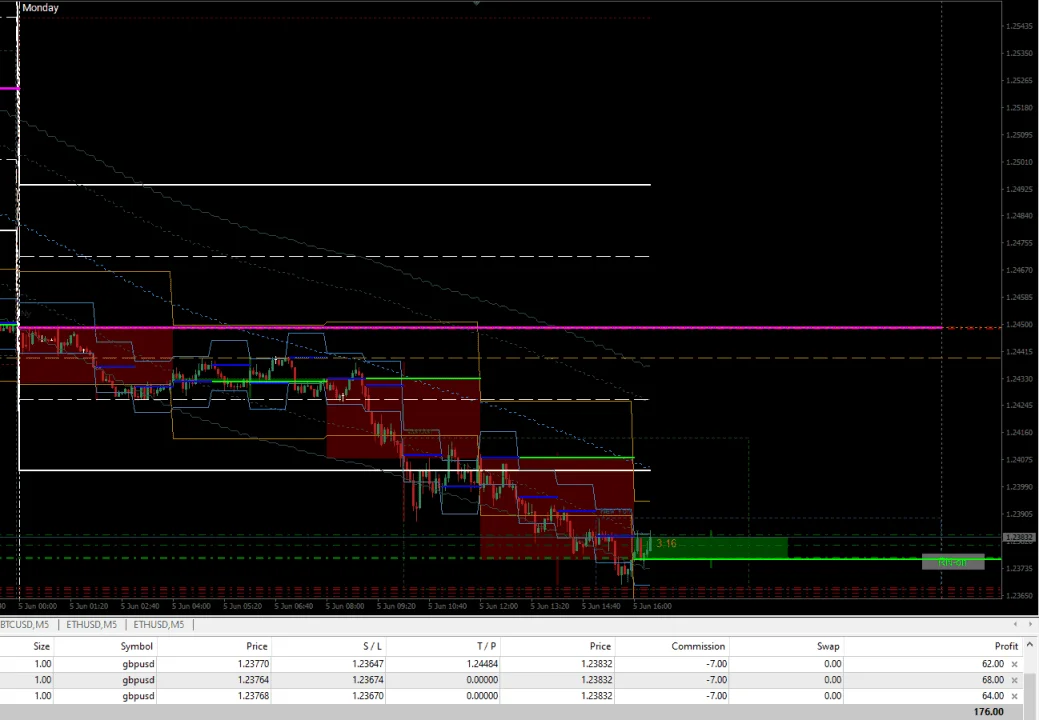The width and height of the screenshot is (1039, 720).
Task: Click gbpusd in the 1.23770 row
Action: coord(138,664)
